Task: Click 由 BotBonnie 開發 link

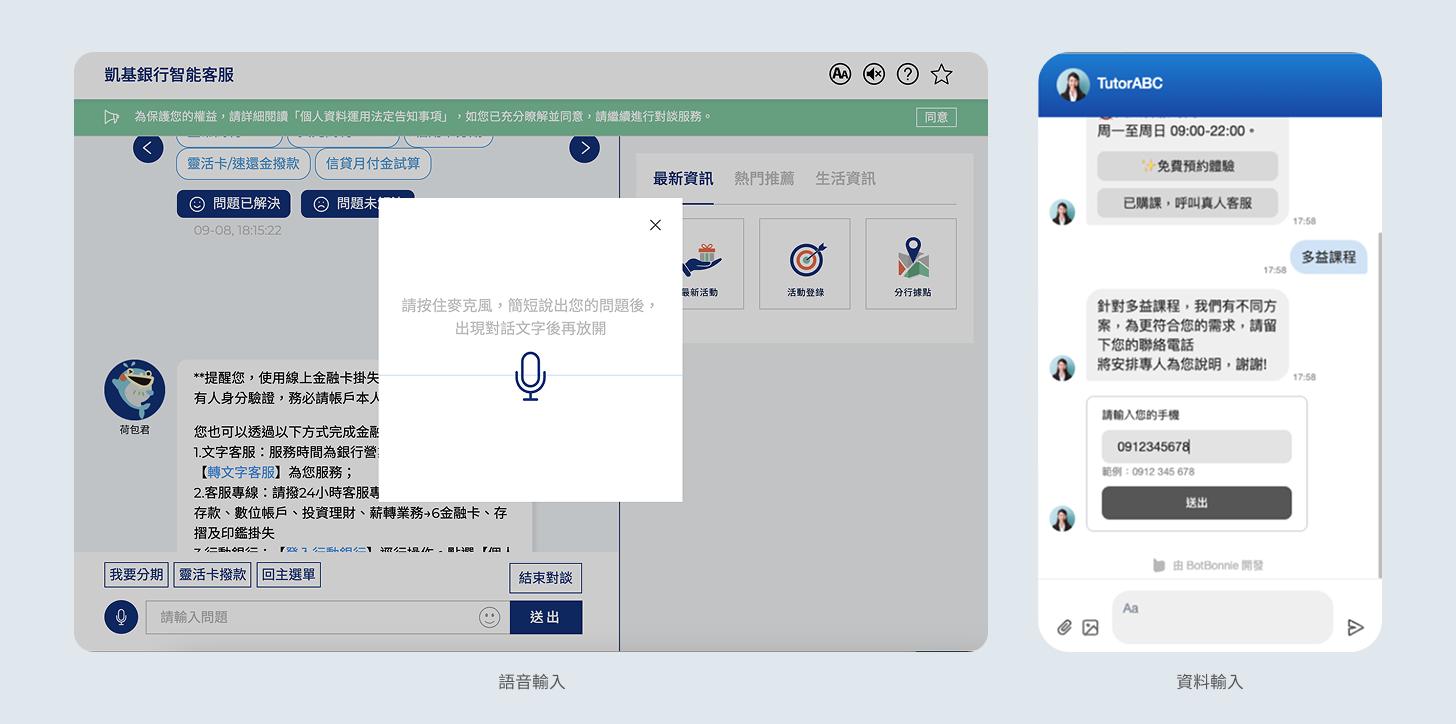Action: pyautogui.click(x=1208, y=566)
